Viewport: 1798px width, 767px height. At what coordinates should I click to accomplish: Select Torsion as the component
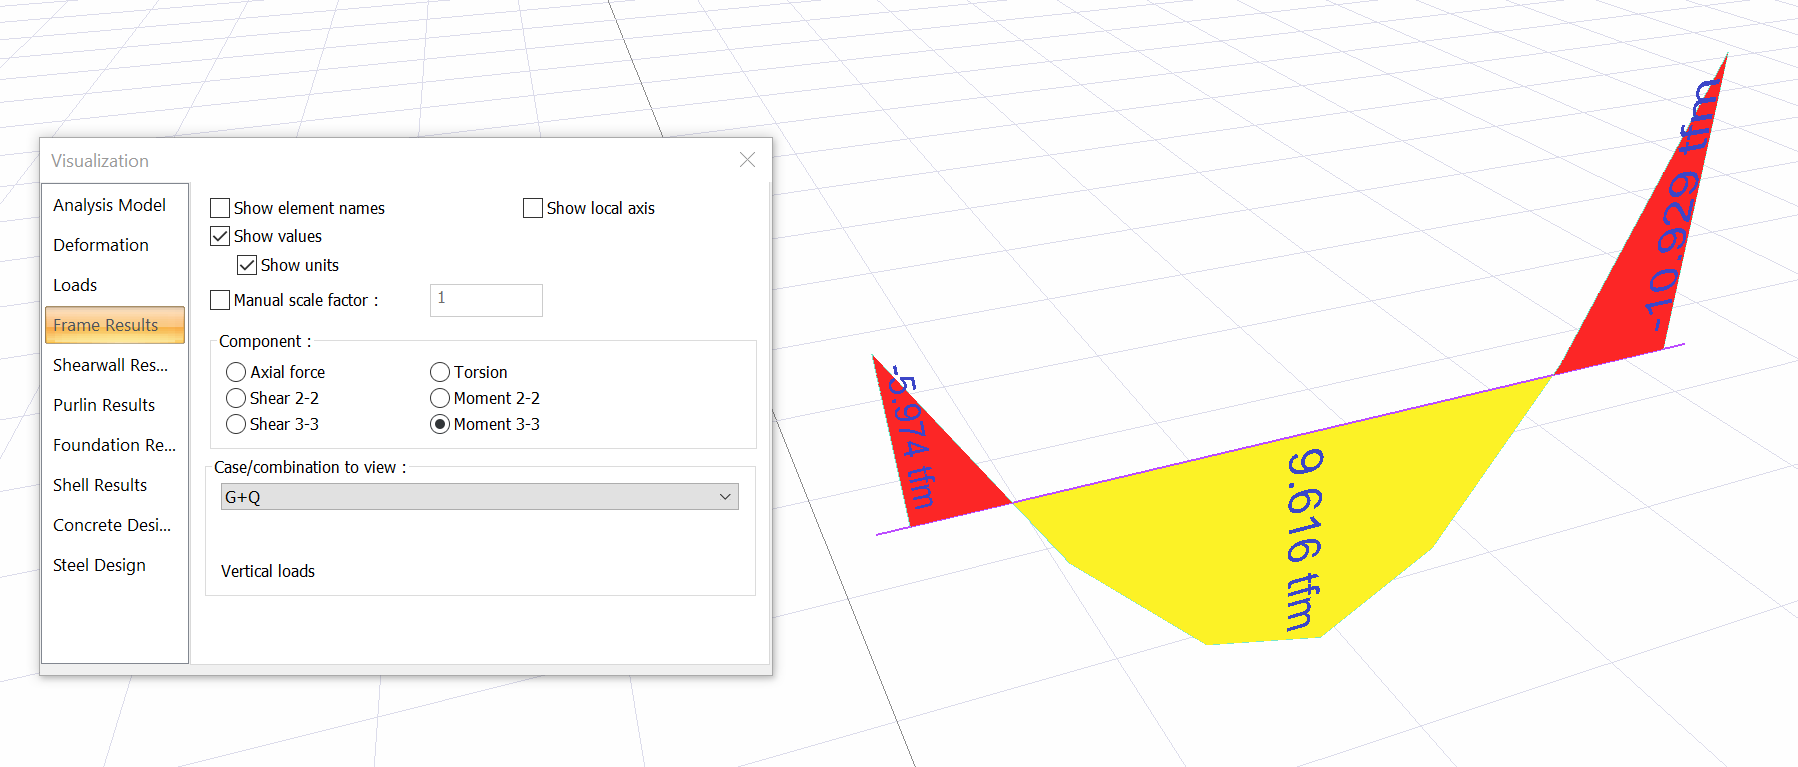pyautogui.click(x=440, y=372)
